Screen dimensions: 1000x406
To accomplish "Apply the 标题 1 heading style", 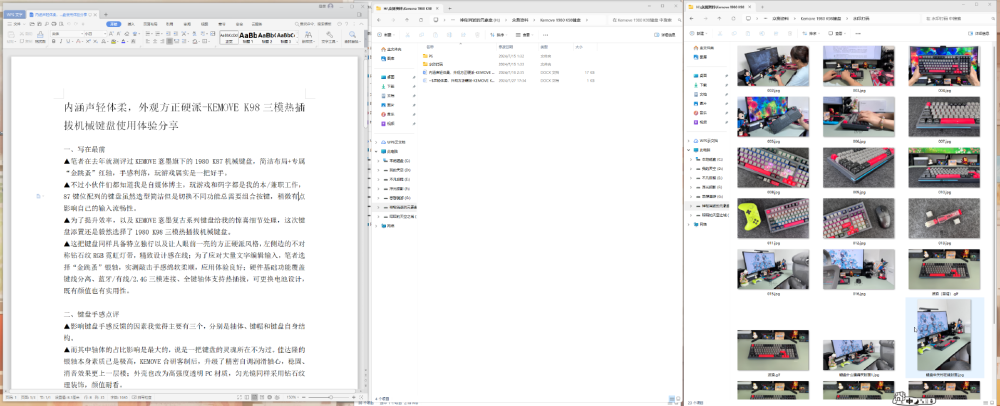I will [248, 37].
